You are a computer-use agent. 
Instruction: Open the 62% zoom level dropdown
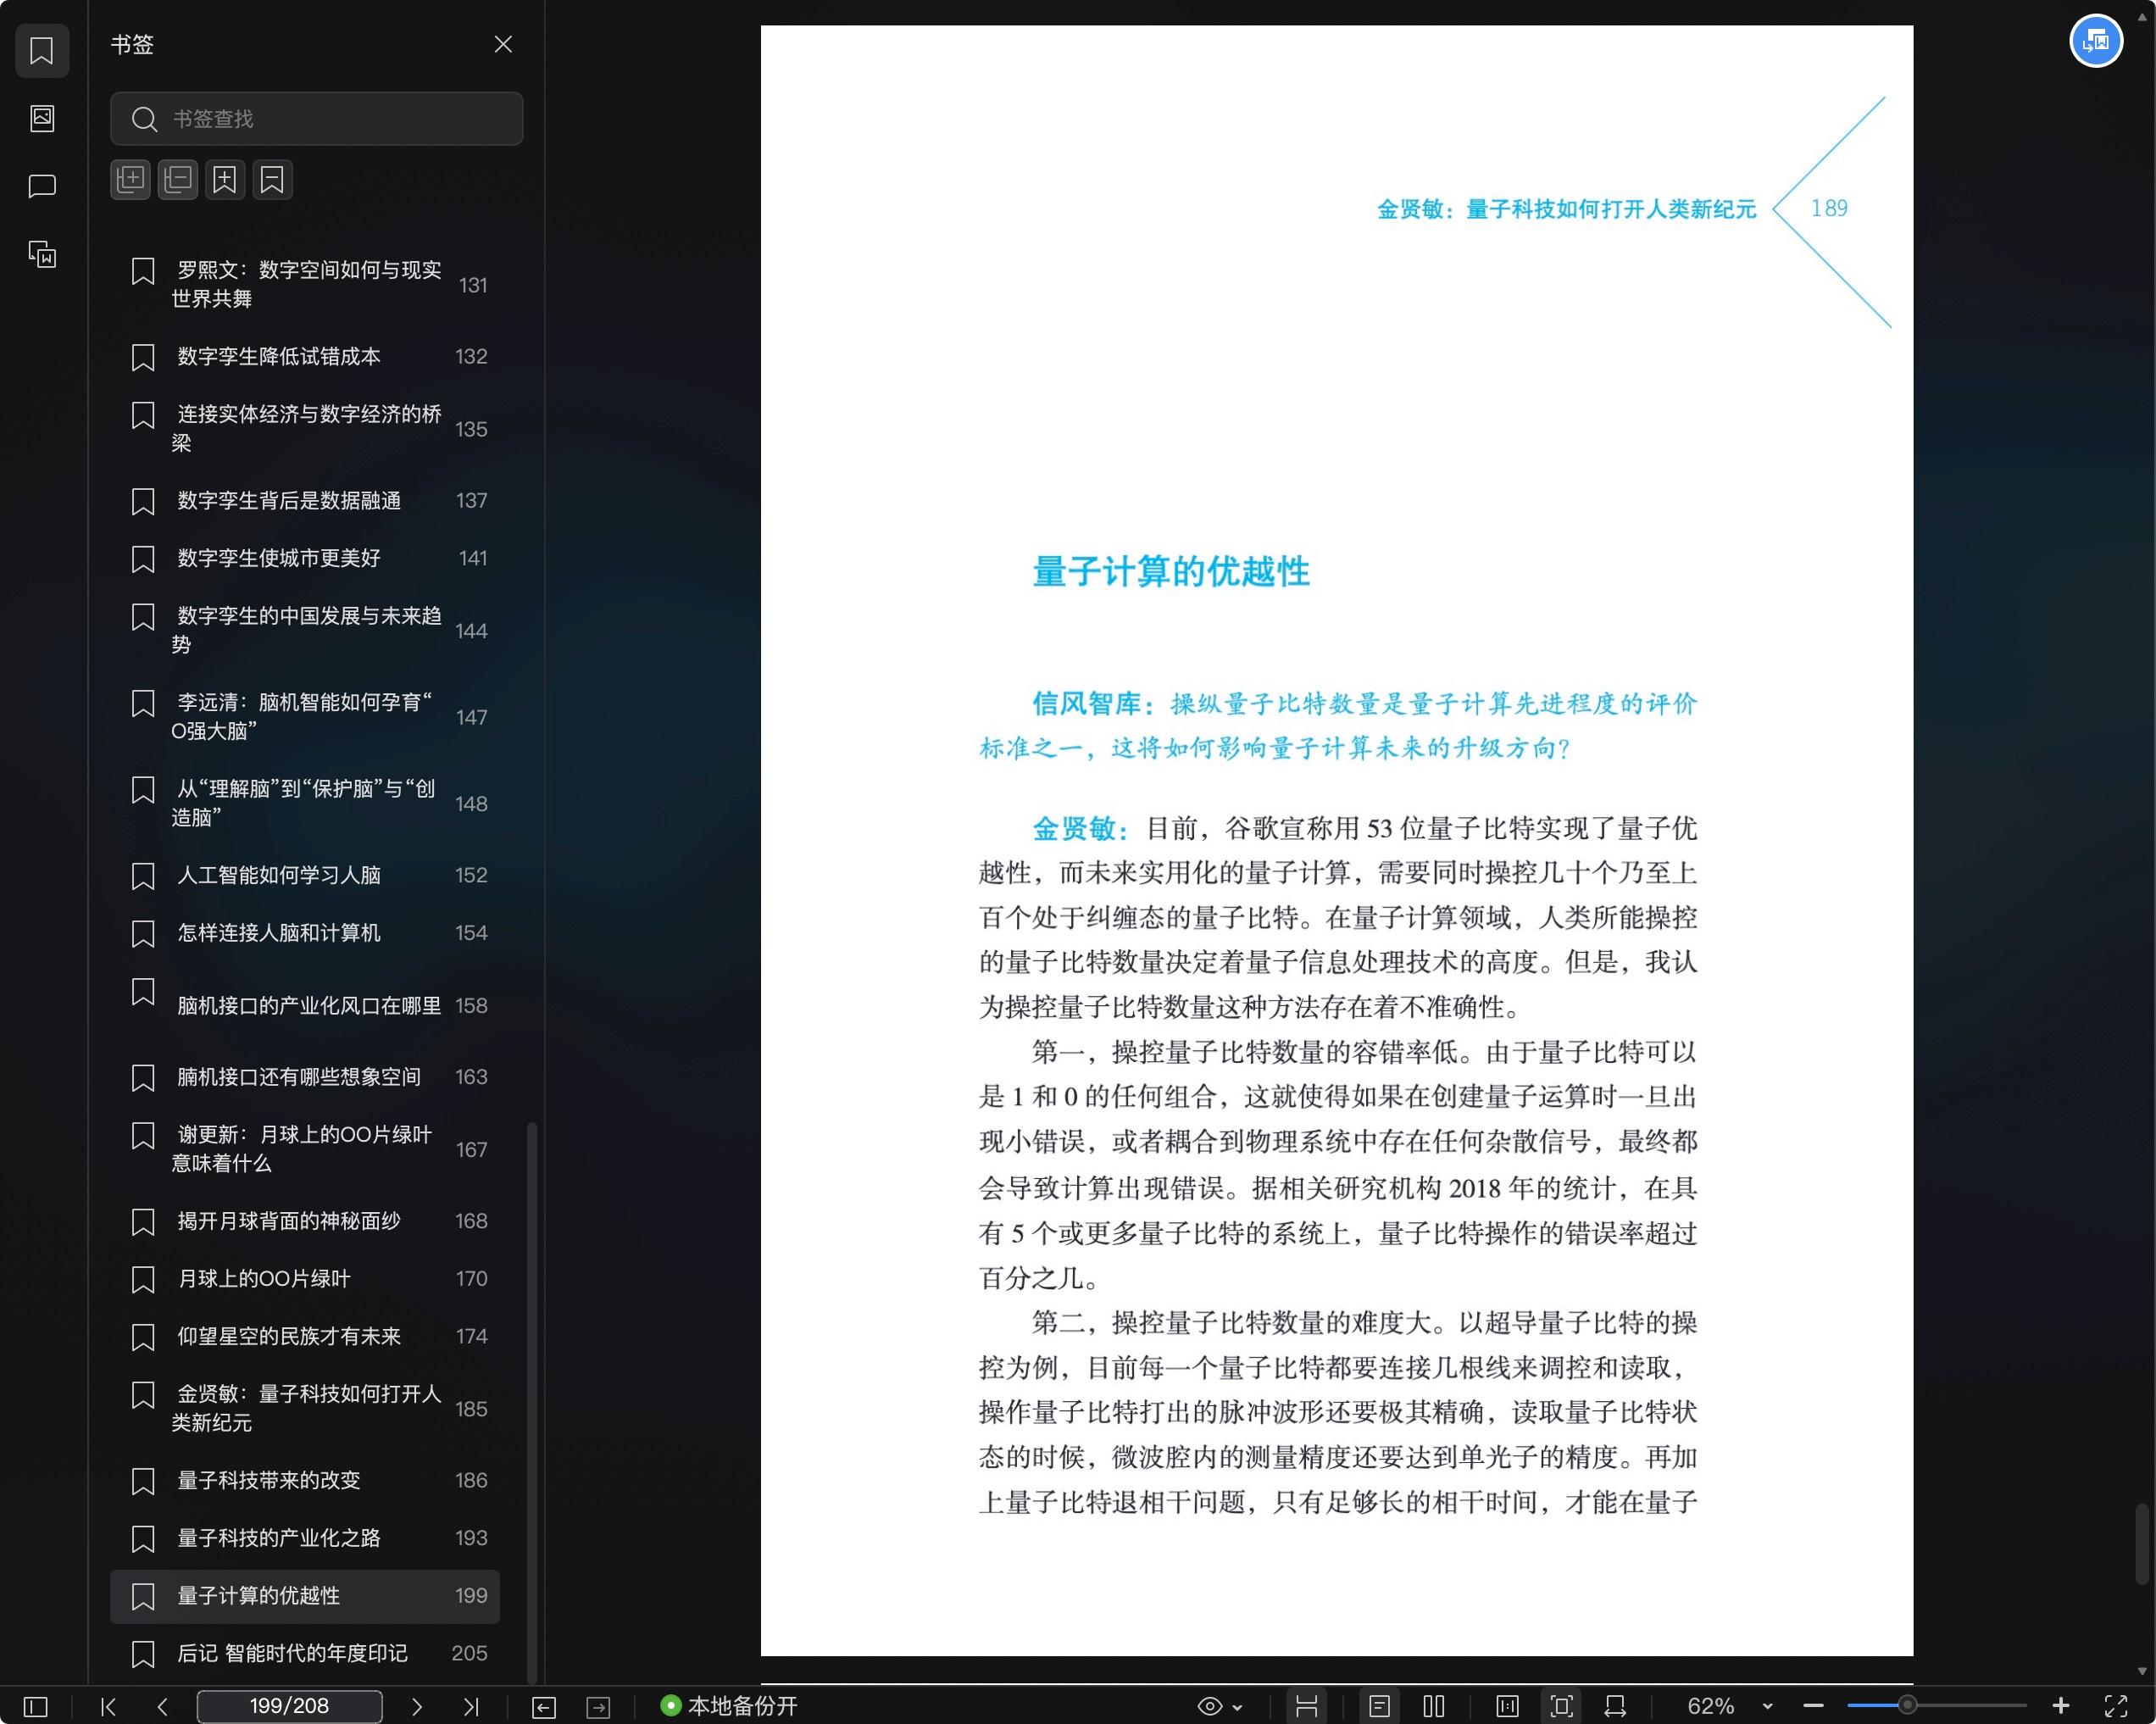1730,1706
